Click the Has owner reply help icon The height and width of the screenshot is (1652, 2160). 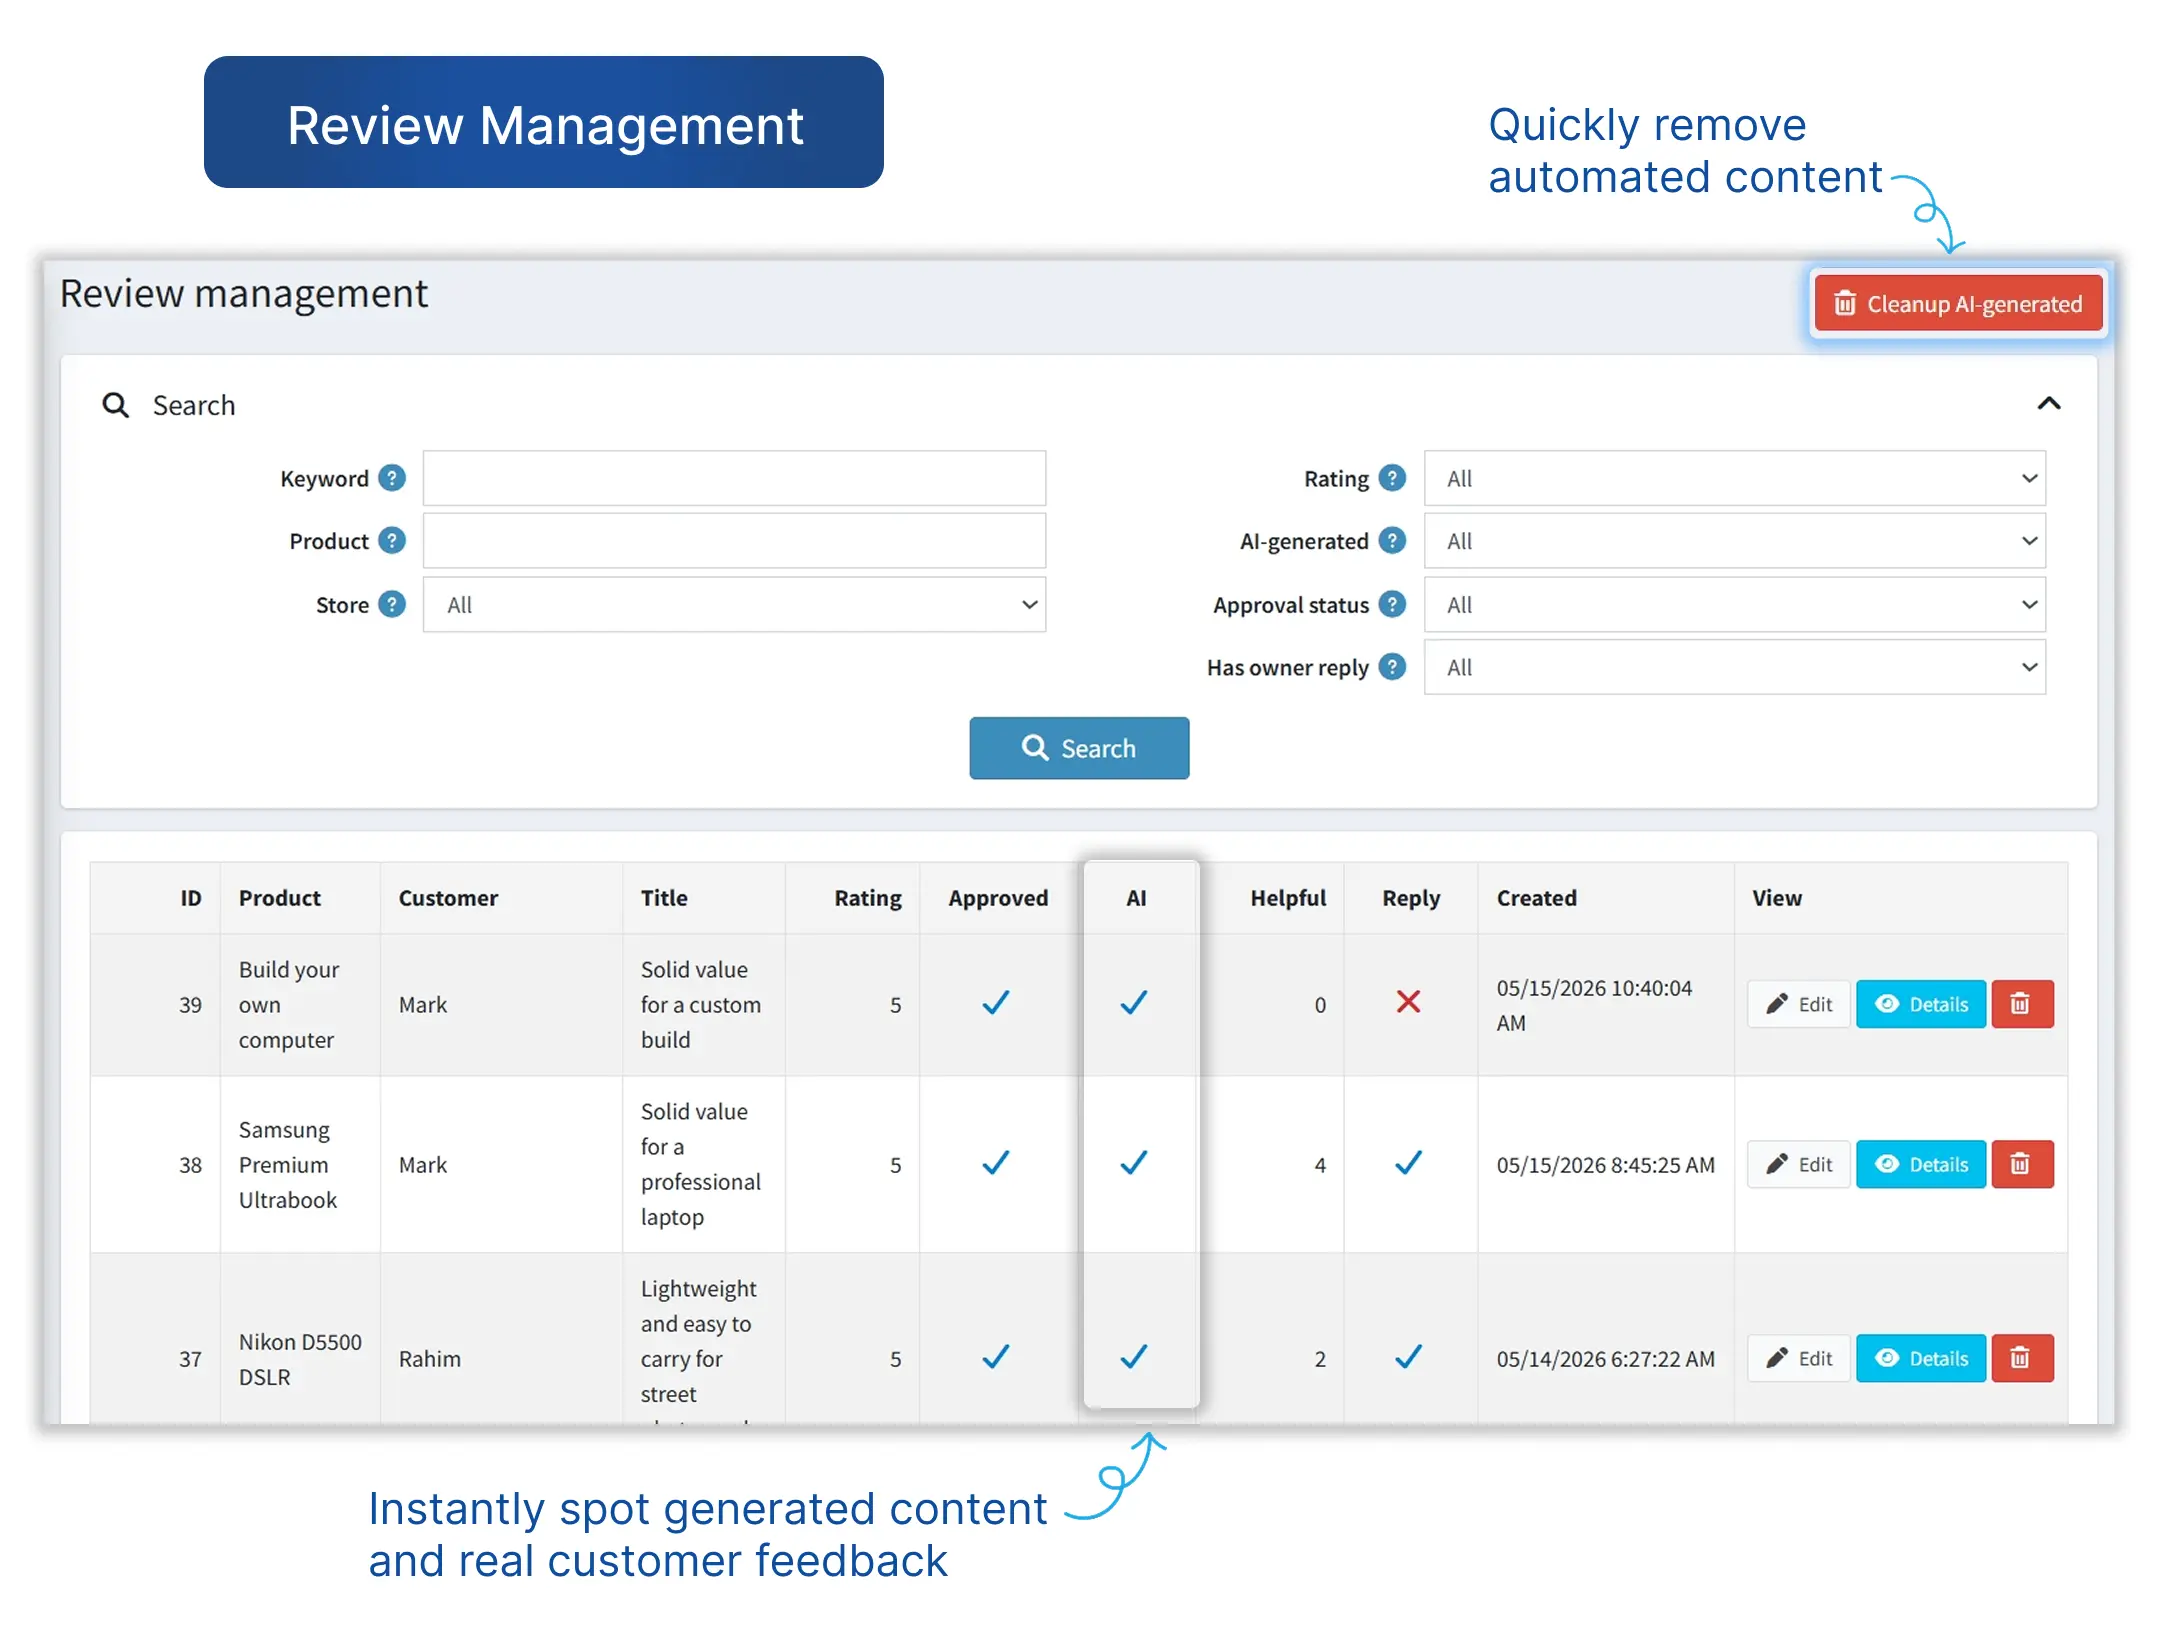tap(1392, 667)
